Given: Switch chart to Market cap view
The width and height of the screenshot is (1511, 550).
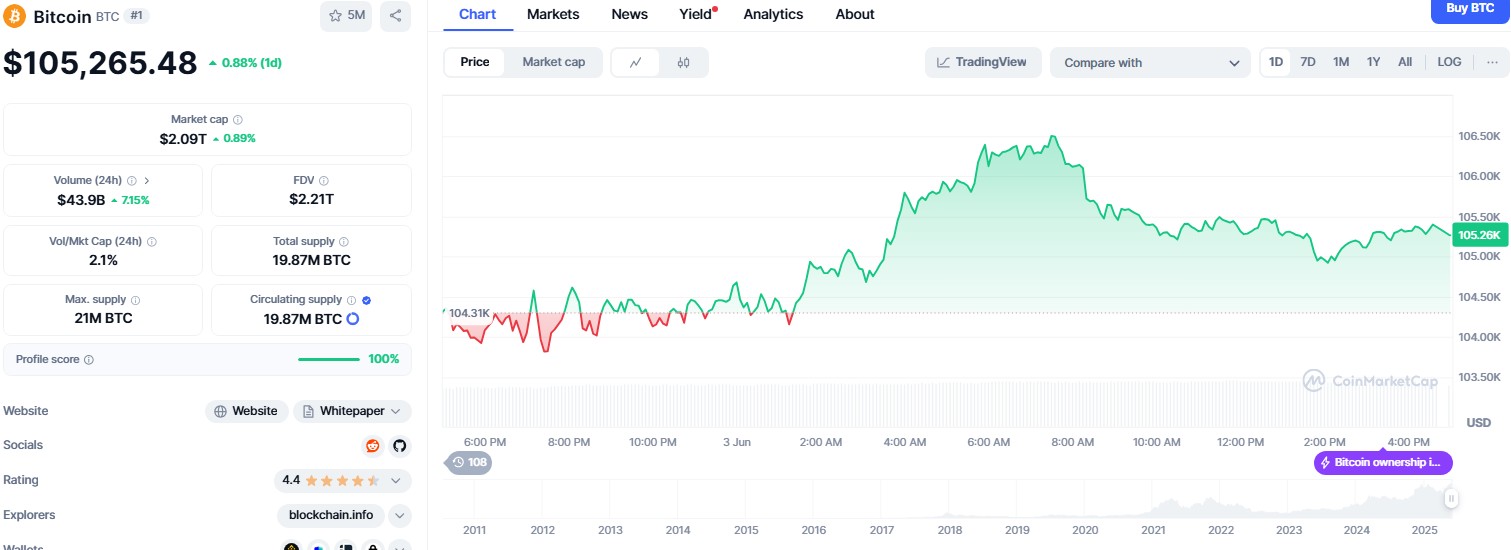Looking at the screenshot, I should coord(553,62).
